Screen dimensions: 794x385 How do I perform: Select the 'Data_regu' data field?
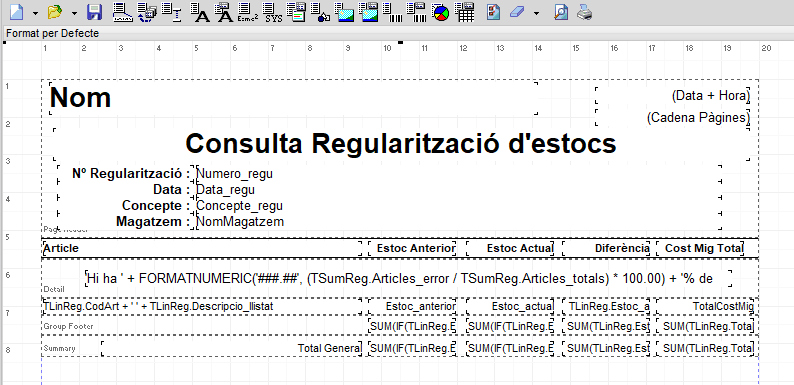(x=458, y=190)
